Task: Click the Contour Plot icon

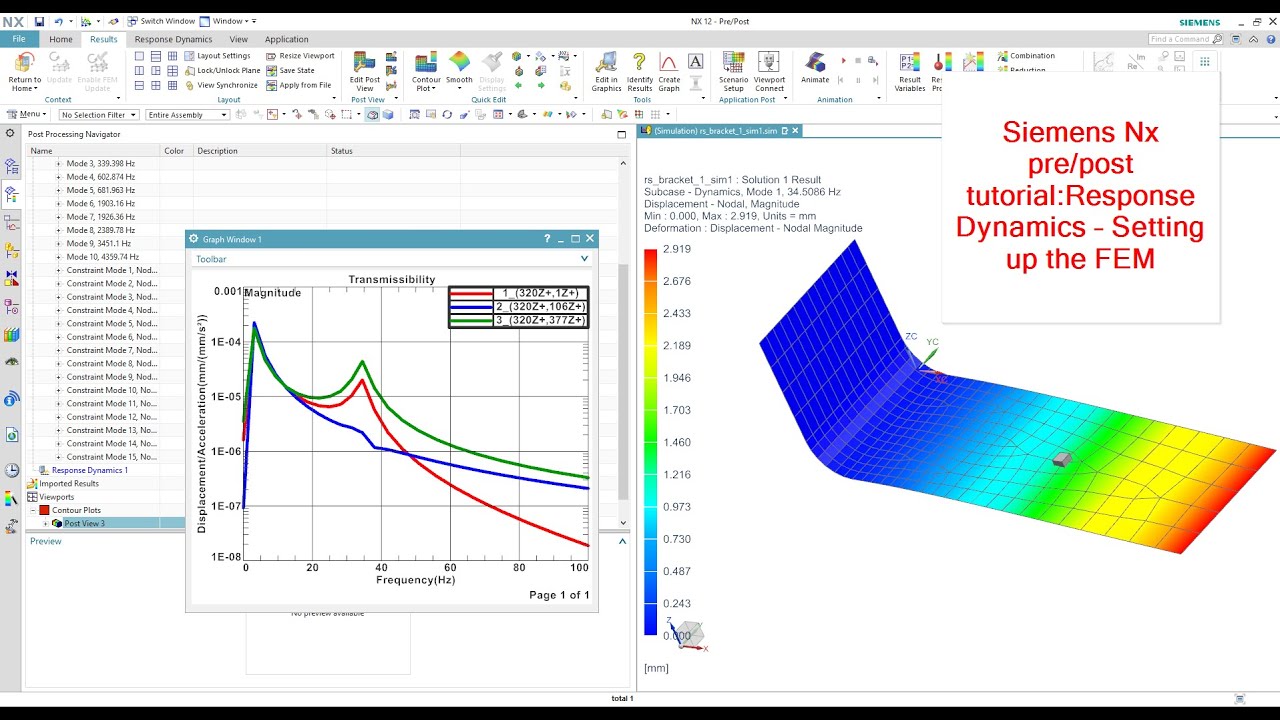Action: (x=426, y=63)
